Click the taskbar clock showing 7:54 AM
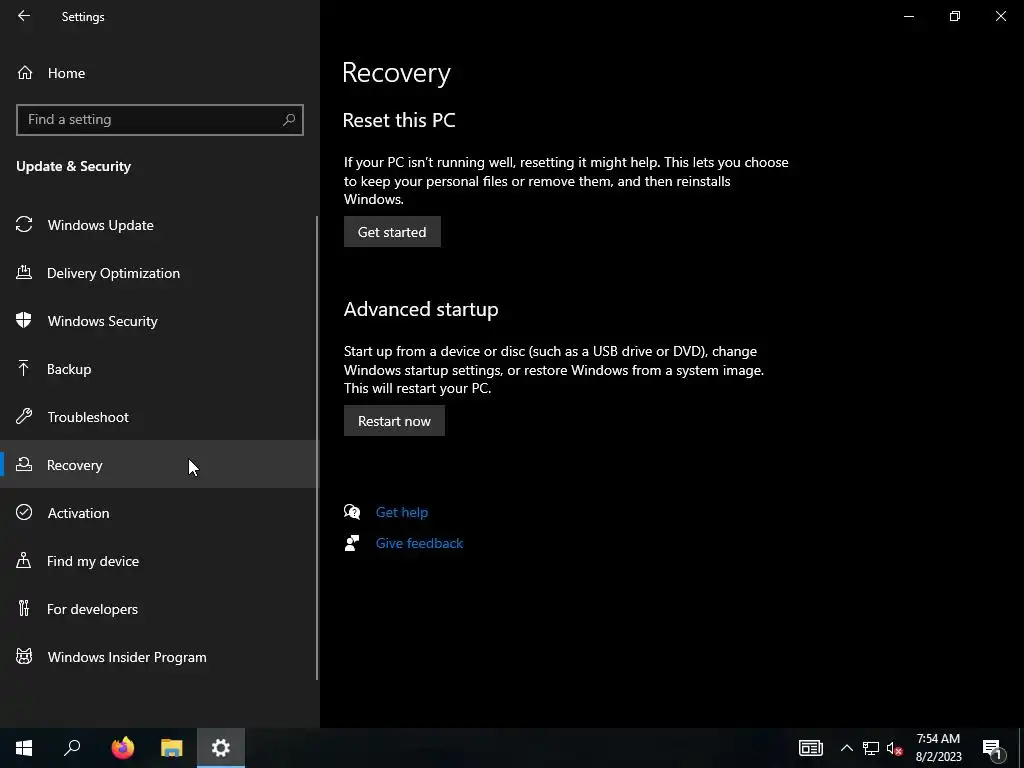 point(938,748)
